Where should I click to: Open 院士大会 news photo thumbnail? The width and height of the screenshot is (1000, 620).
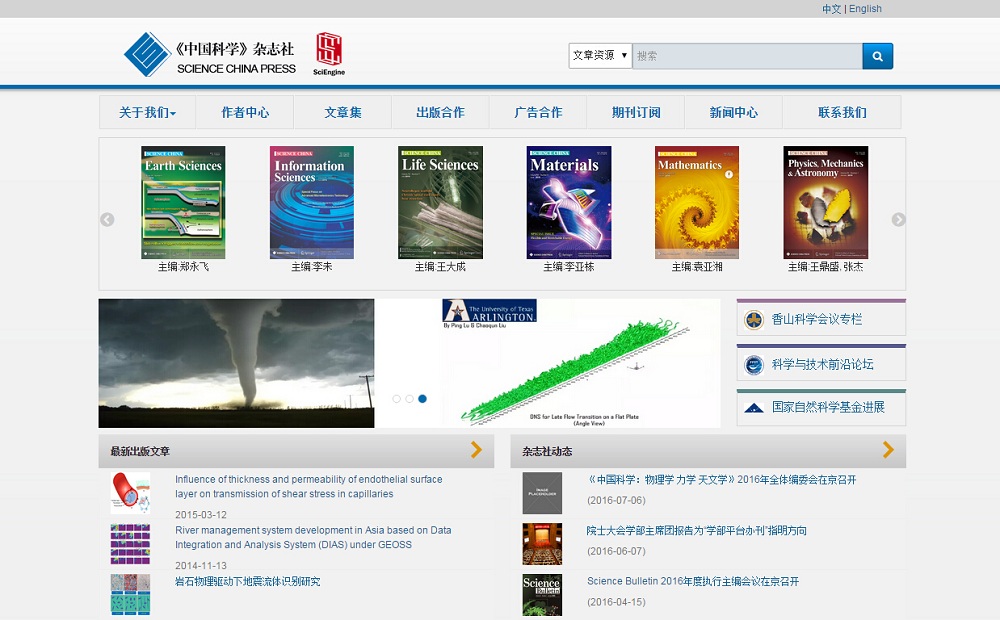point(542,544)
